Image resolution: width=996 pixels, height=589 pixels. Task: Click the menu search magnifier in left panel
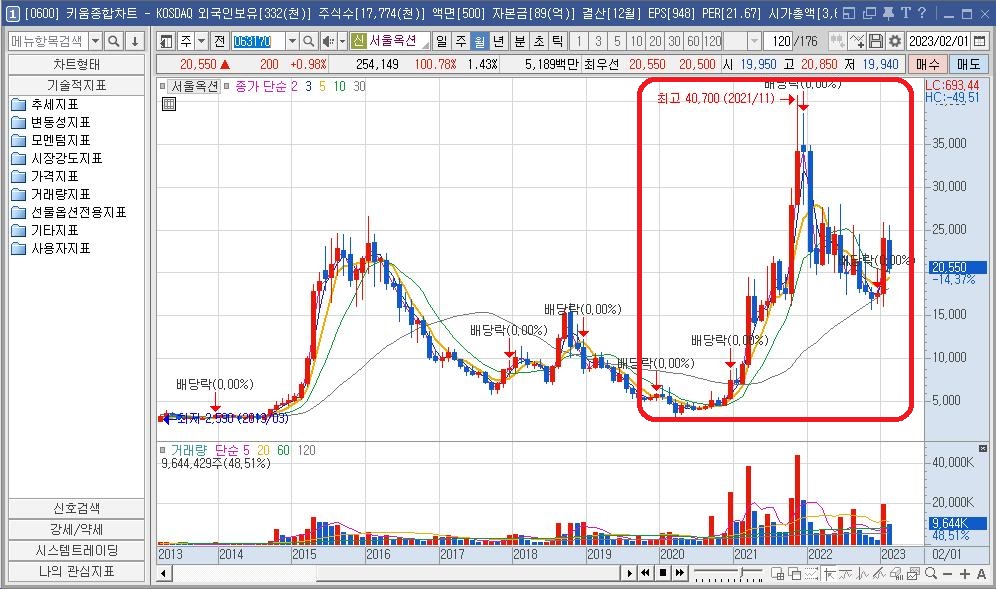[114, 42]
